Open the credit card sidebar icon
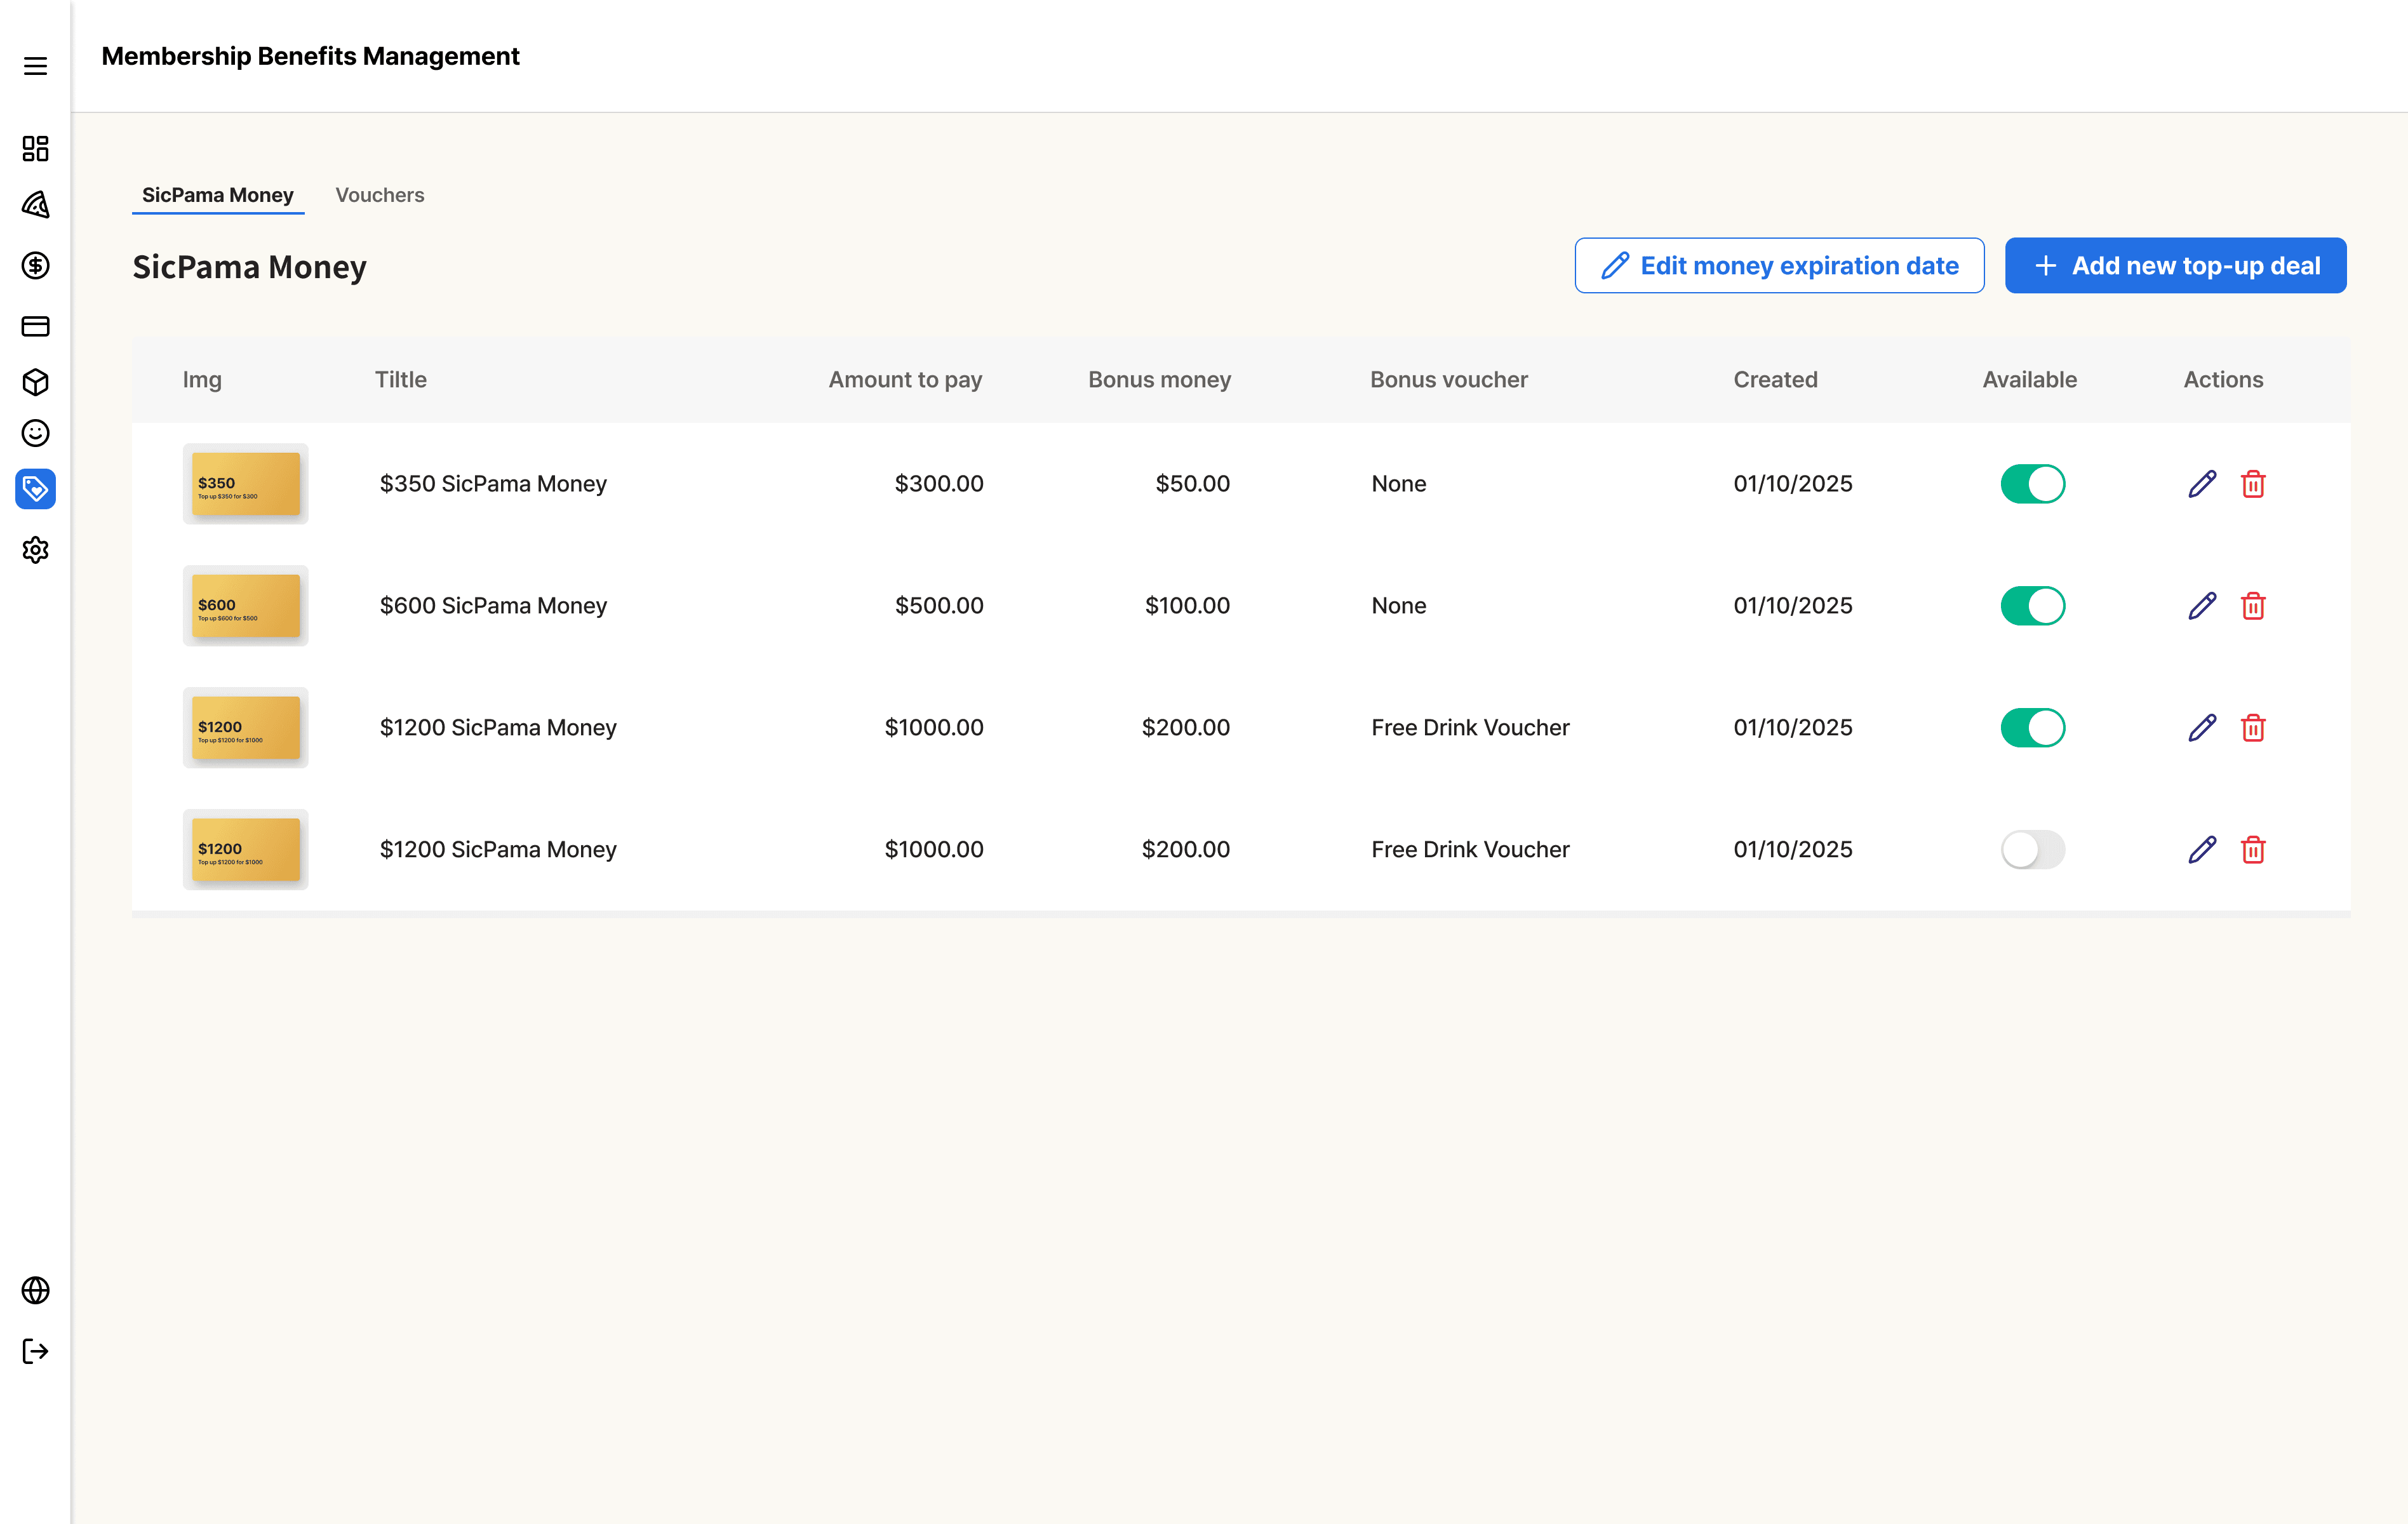Image resolution: width=2408 pixels, height=1524 pixels. (35, 326)
